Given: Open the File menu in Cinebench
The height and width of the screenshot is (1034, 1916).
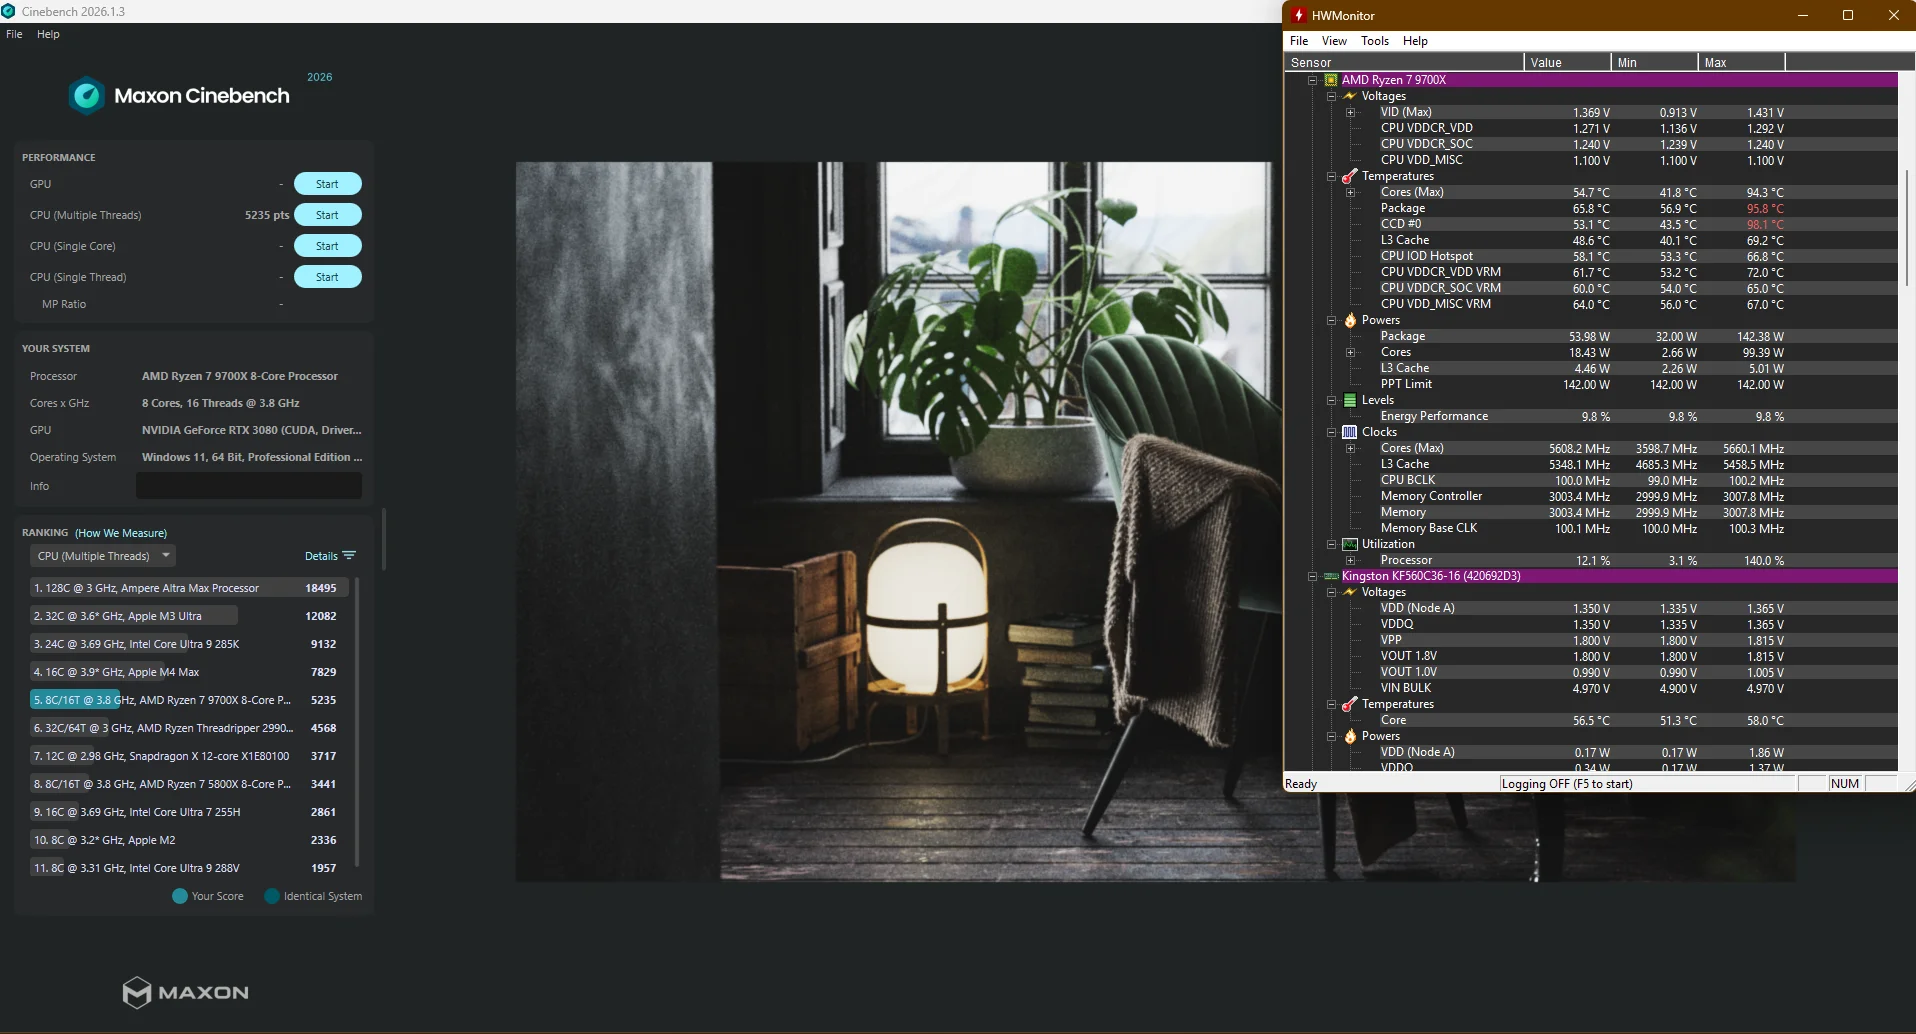Looking at the screenshot, I should (x=14, y=34).
